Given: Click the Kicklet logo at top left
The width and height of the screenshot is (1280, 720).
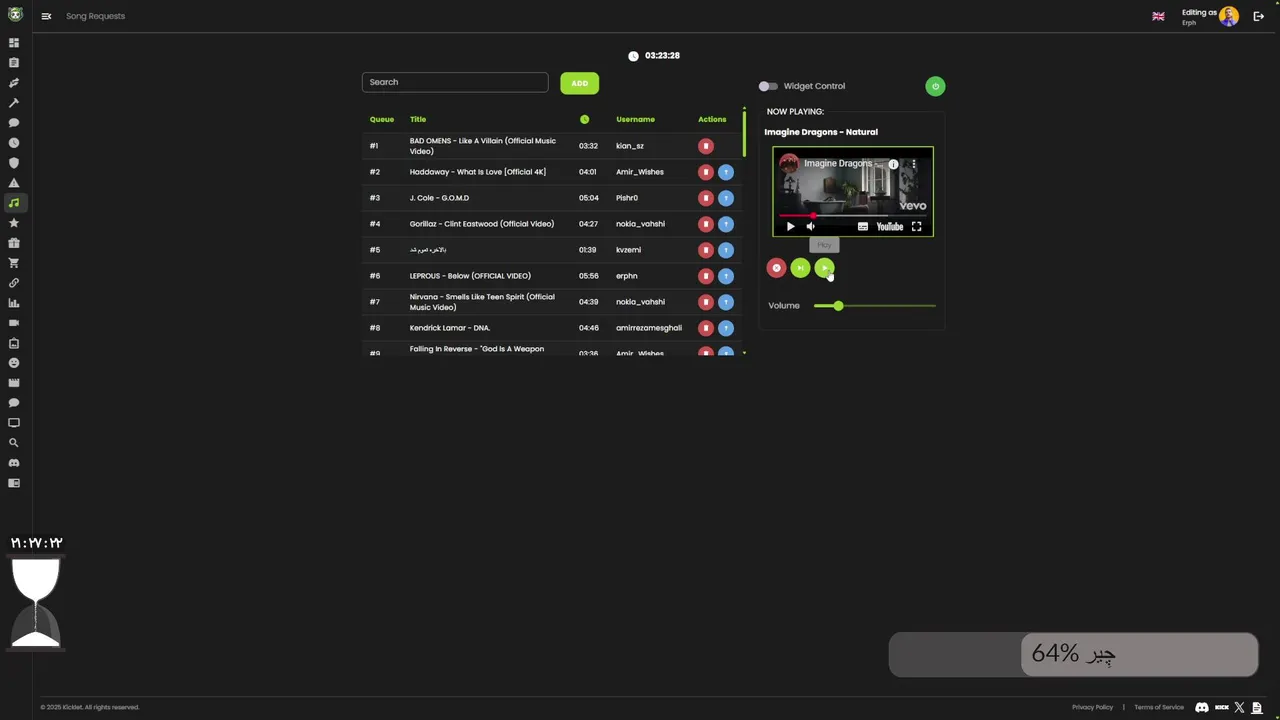Looking at the screenshot, I should click(15, 15).
